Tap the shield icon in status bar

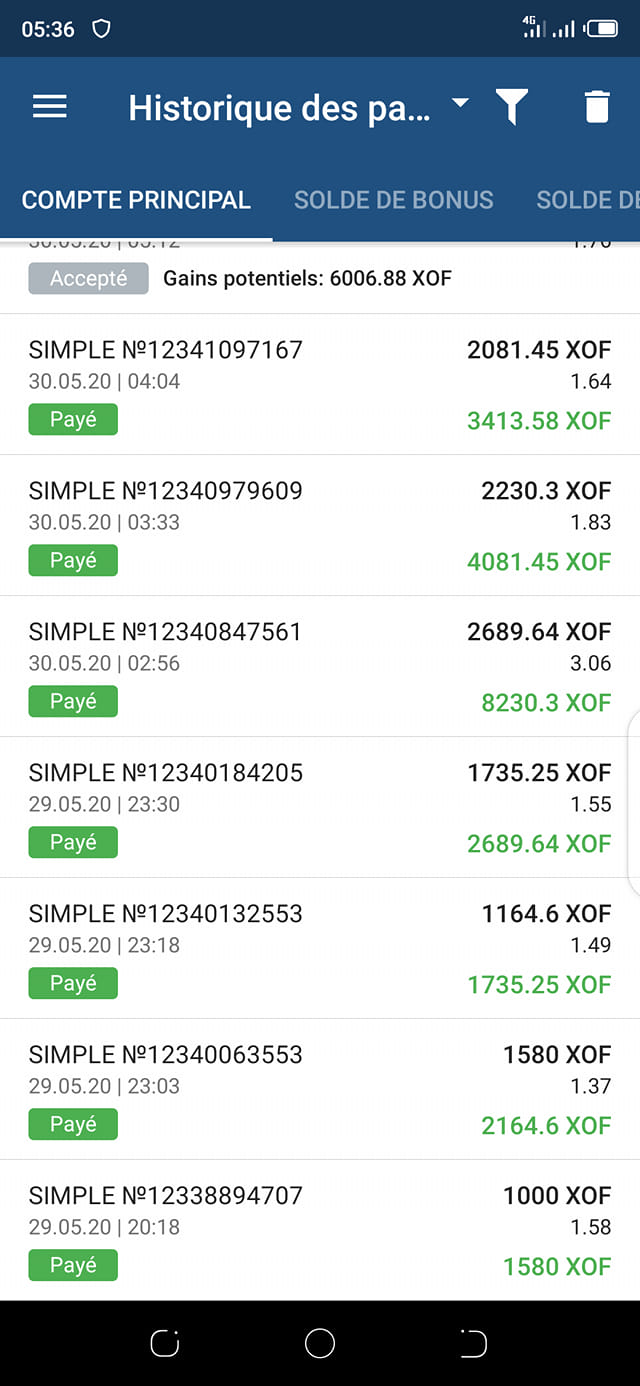point(101,29)
